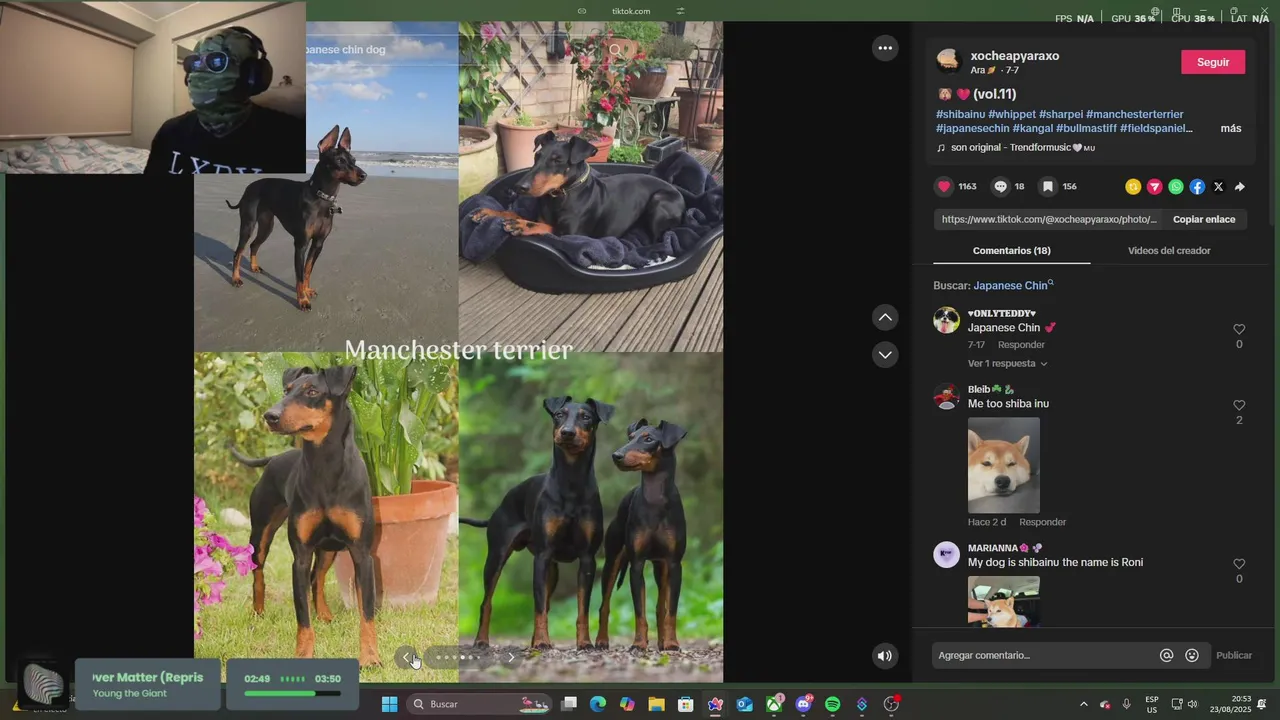Open the taskbar volume control

[1193, 704]
